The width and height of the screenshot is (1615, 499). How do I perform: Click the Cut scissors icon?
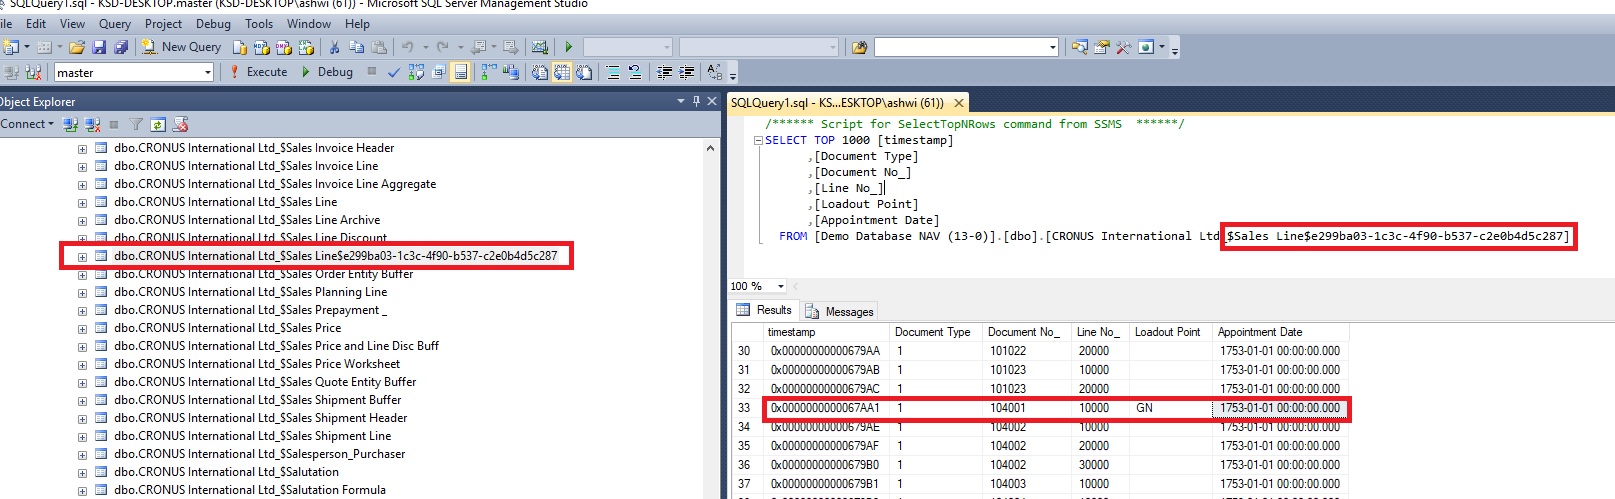click(x=334, y=47)
